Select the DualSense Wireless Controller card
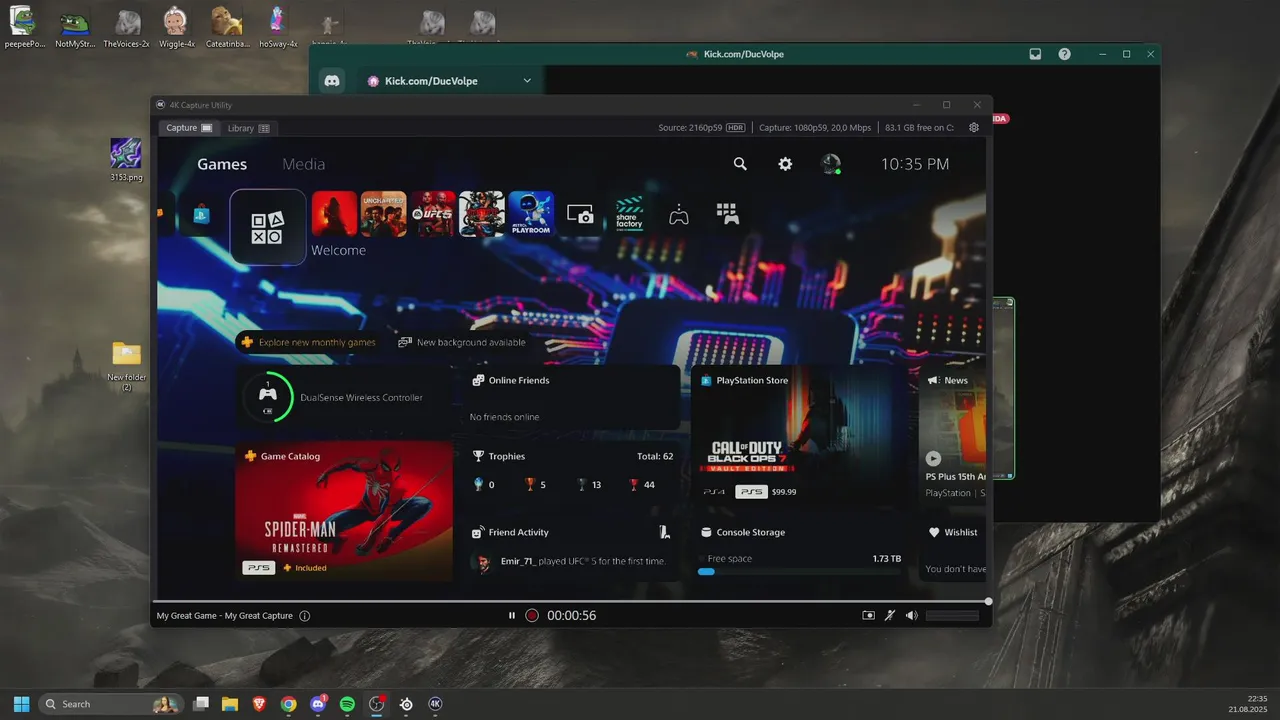The height and width of the screenshot is (720, 1280). click(343, 397)
